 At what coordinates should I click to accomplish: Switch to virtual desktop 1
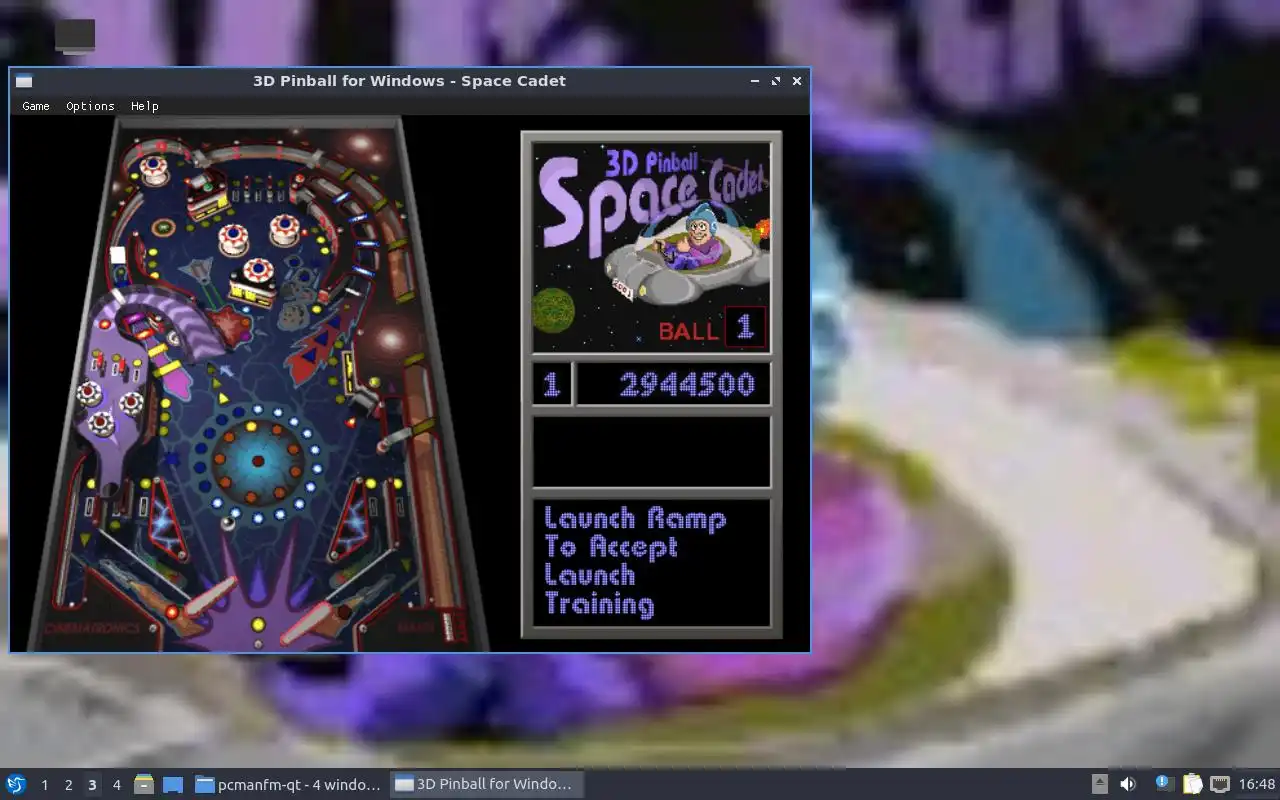coord(44,785)
